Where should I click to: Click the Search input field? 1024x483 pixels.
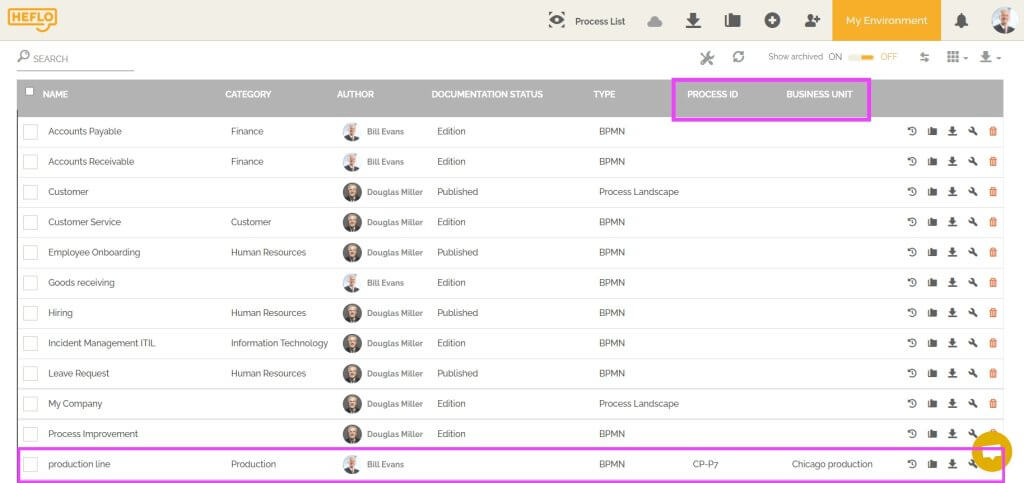pyautogui.click(x=82, y=59)
